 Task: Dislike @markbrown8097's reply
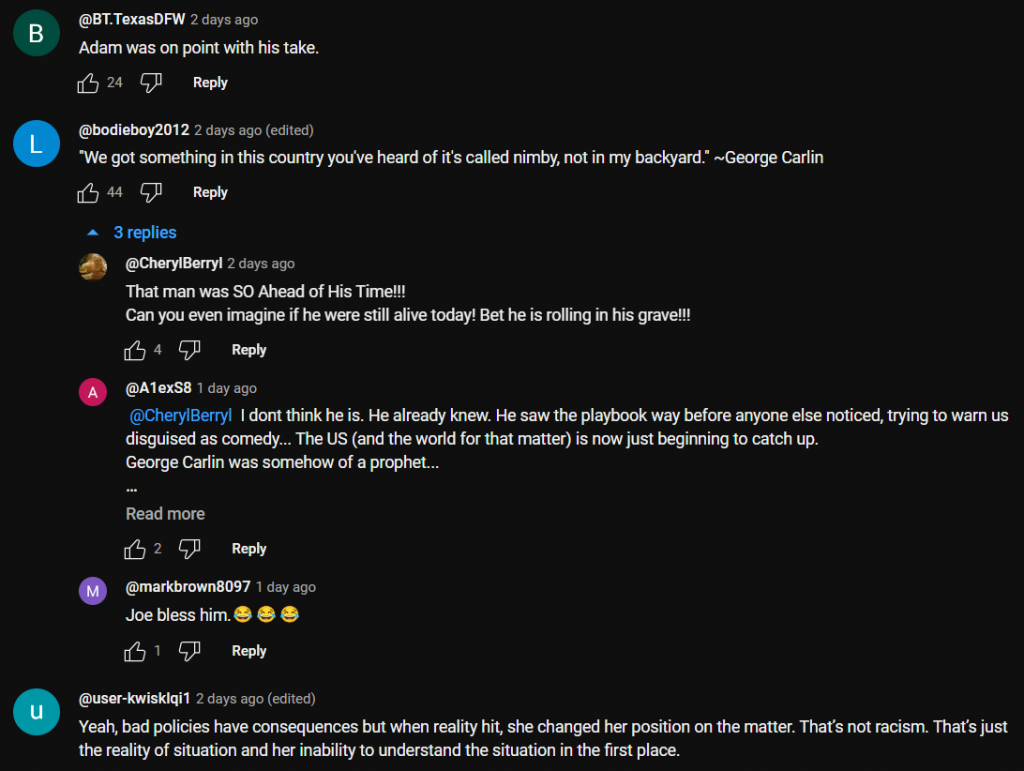pyautogui.click(x=190, y=651)
